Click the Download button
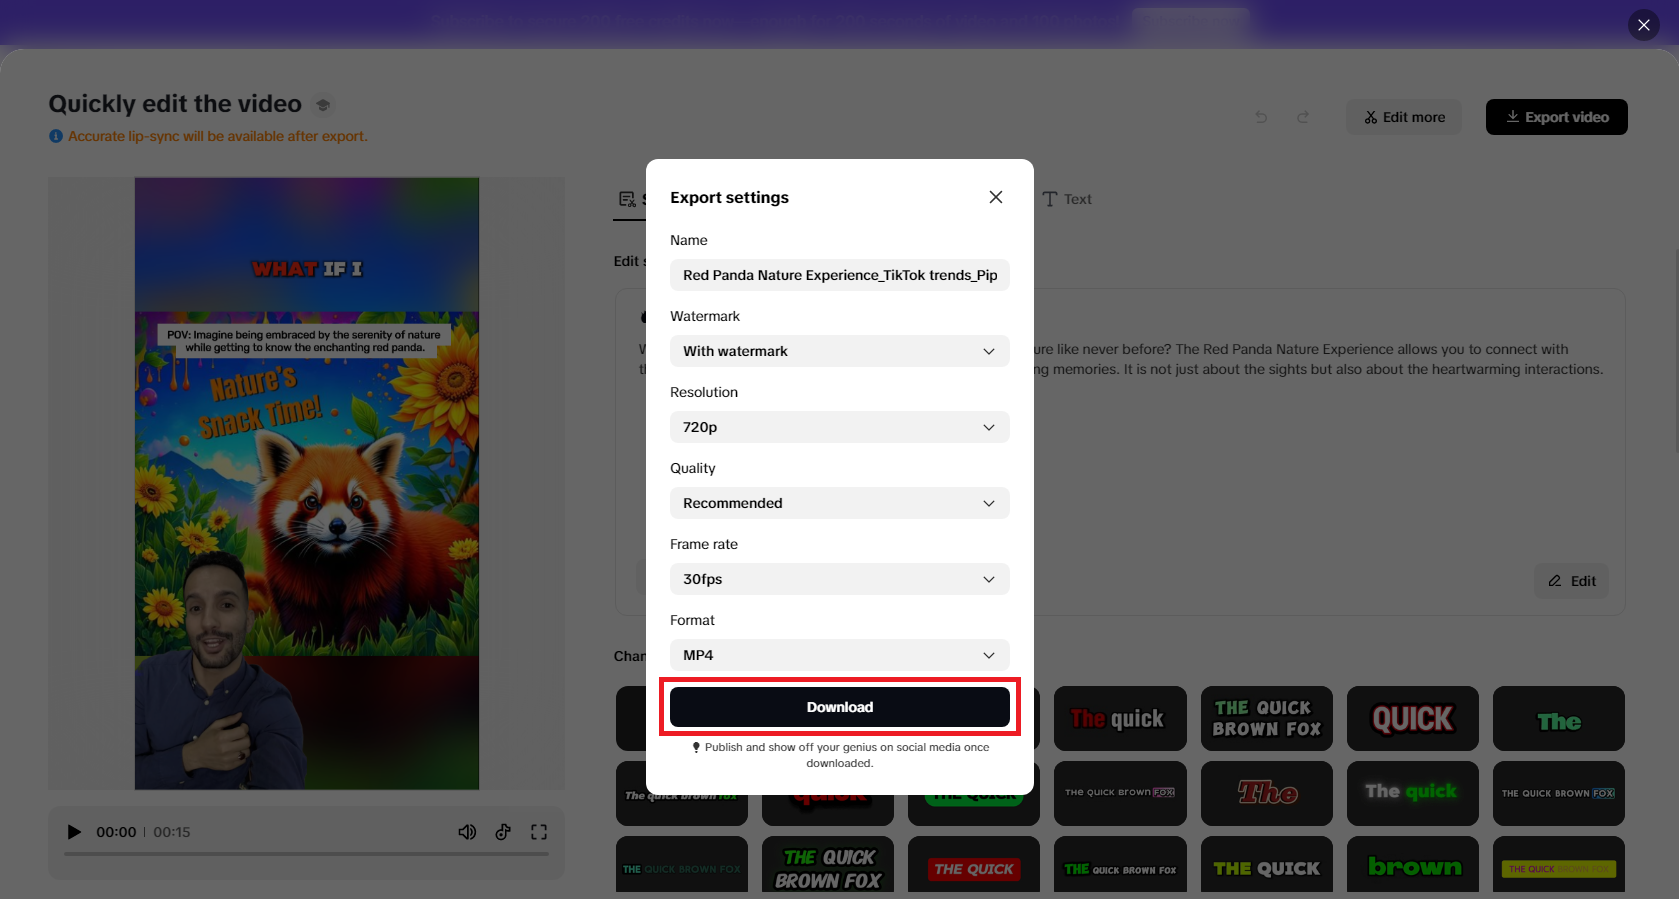Viewport: 1679px width, 899px height. click(x=839, y=707)
